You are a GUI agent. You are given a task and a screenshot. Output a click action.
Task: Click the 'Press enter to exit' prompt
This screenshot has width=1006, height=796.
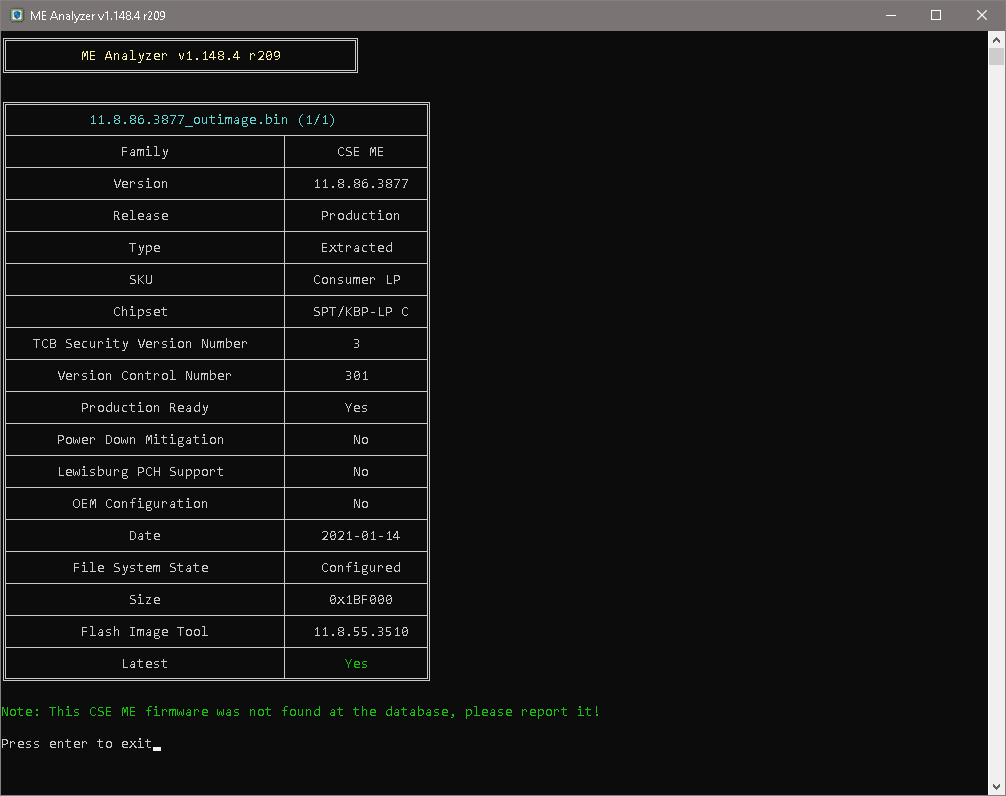[77, 744]
